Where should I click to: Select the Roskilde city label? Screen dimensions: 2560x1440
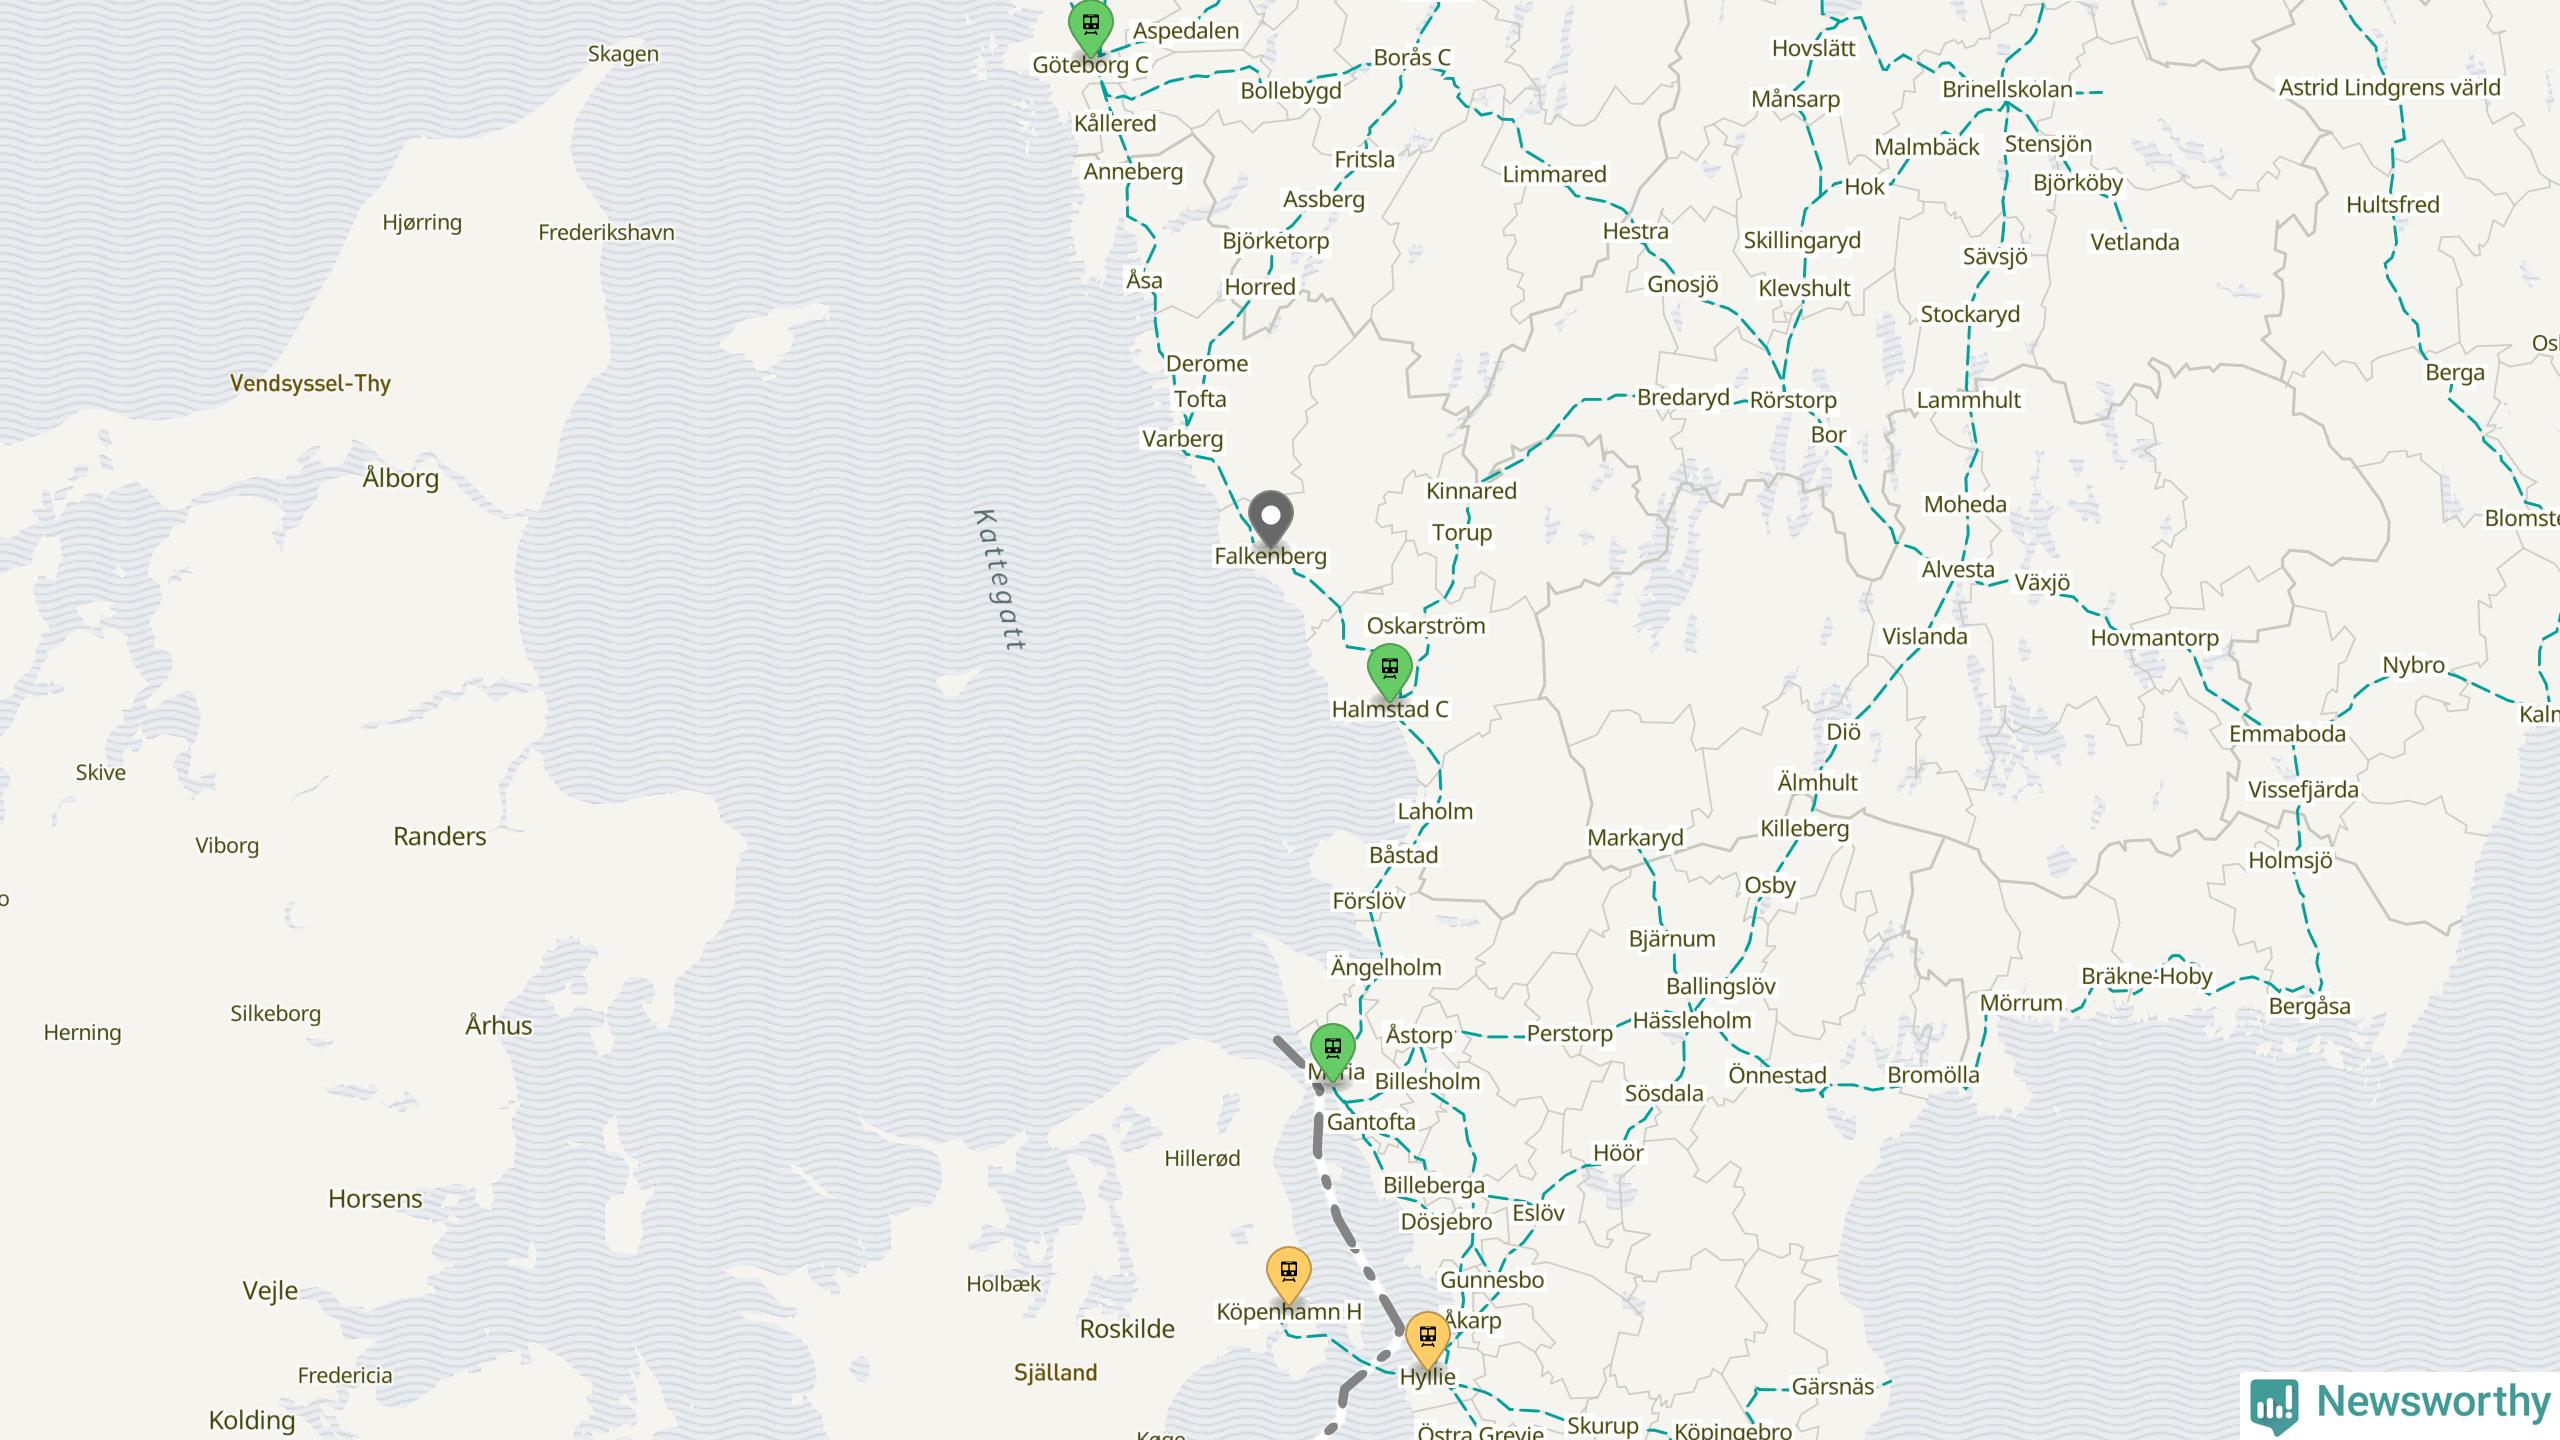pyautogui.click(x=1127, y=1329)
